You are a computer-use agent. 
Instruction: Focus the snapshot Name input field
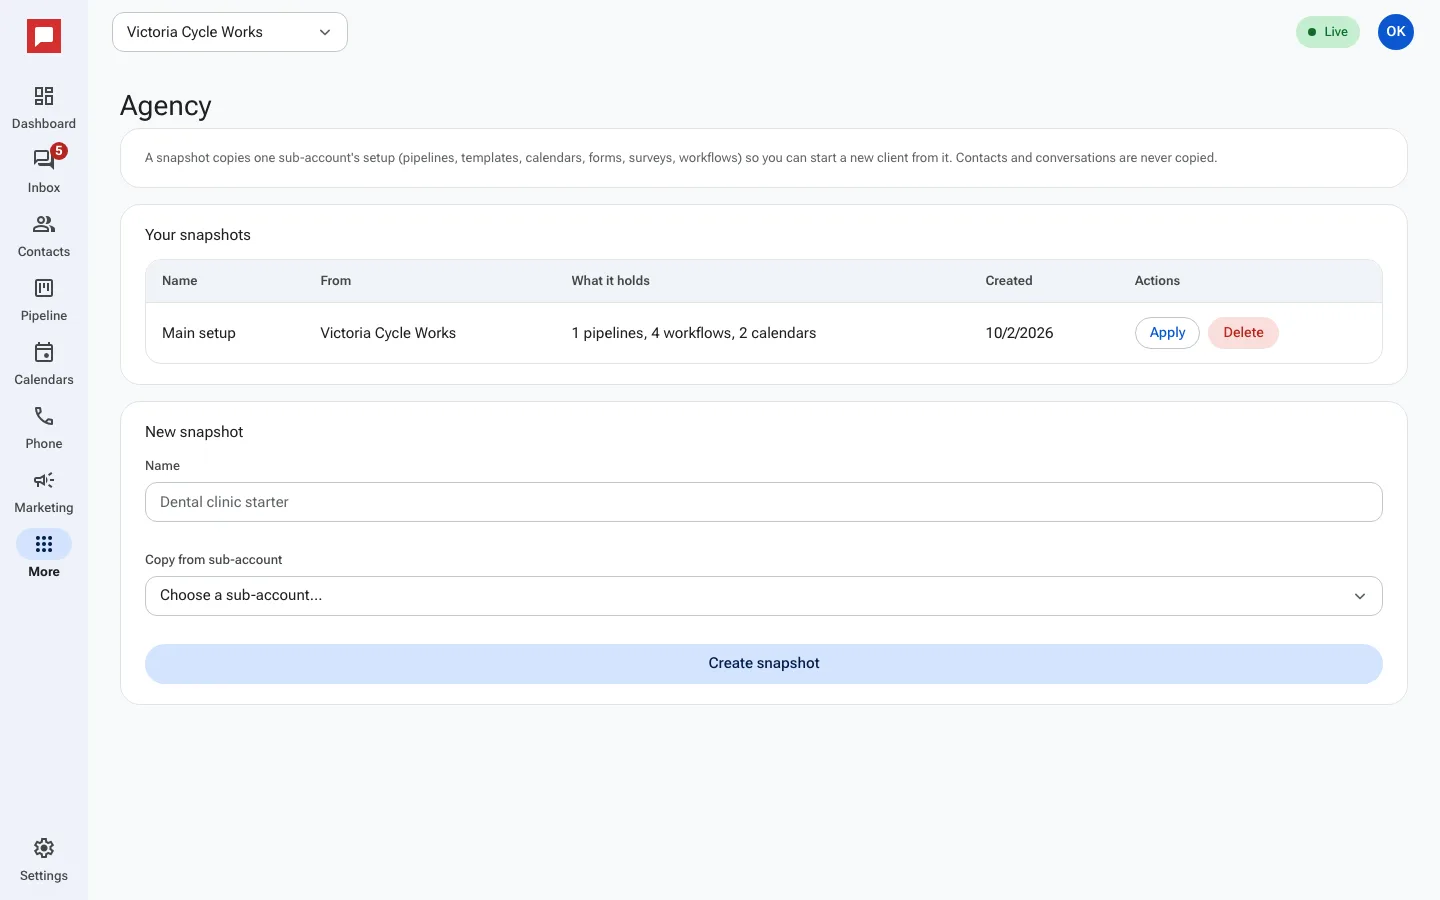coord(764,502)
